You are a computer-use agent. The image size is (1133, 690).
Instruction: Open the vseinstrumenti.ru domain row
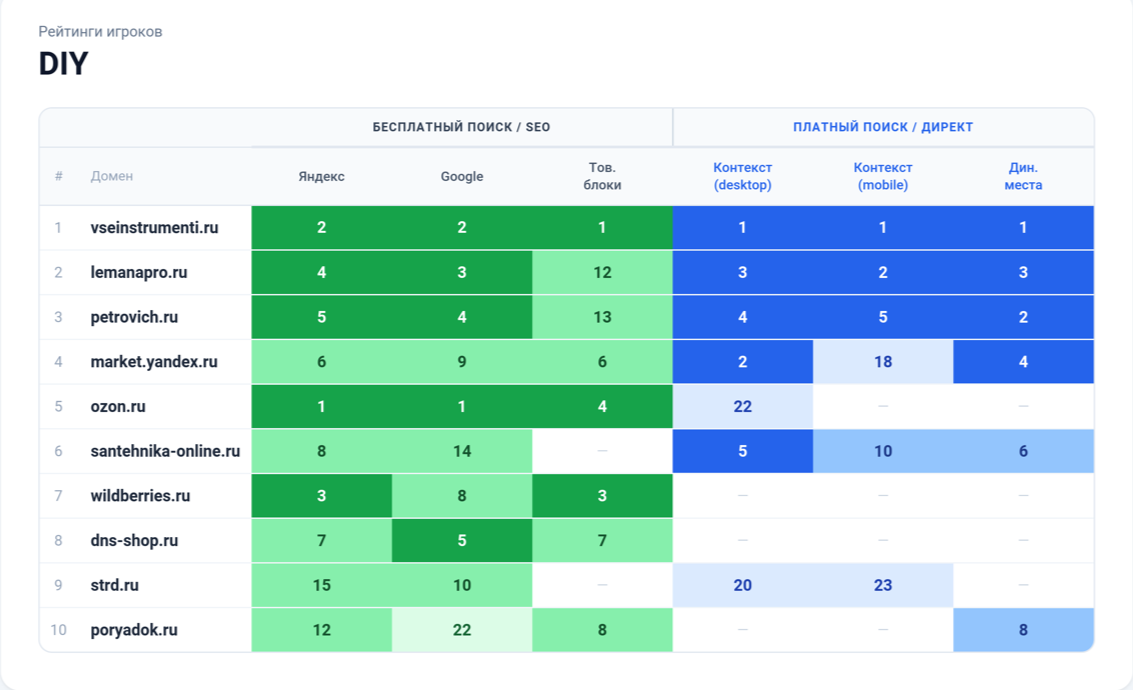click(x=566, y=228)
